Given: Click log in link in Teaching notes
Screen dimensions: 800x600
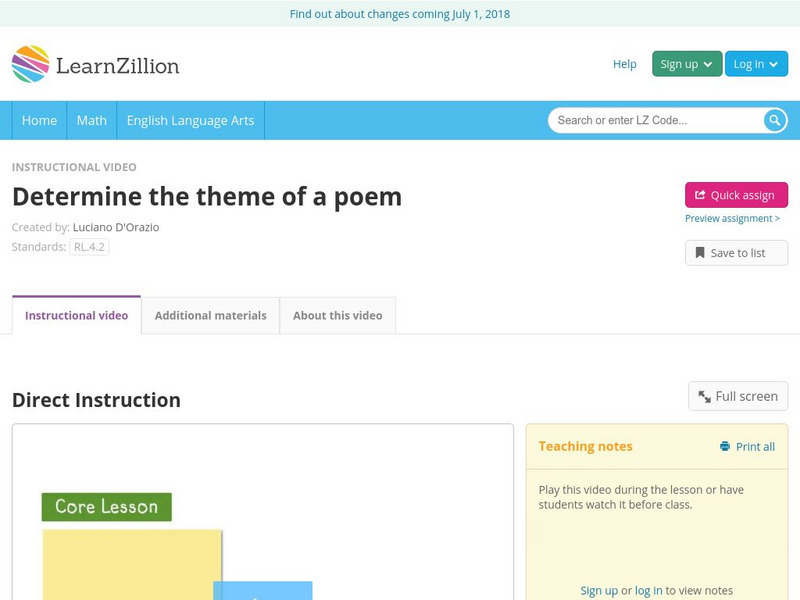Looking at the screenshot, I should (646, 589).
